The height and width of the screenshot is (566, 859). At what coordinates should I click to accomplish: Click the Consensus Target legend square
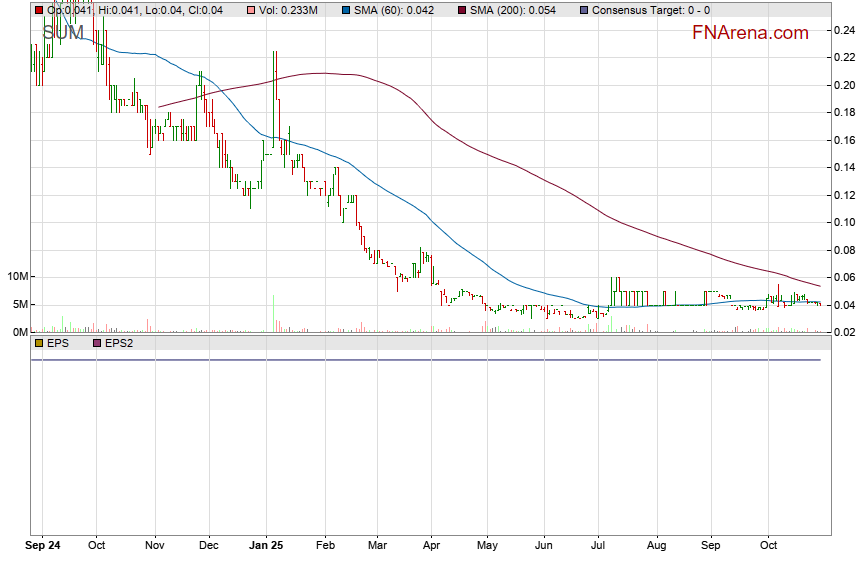(584, 10)
